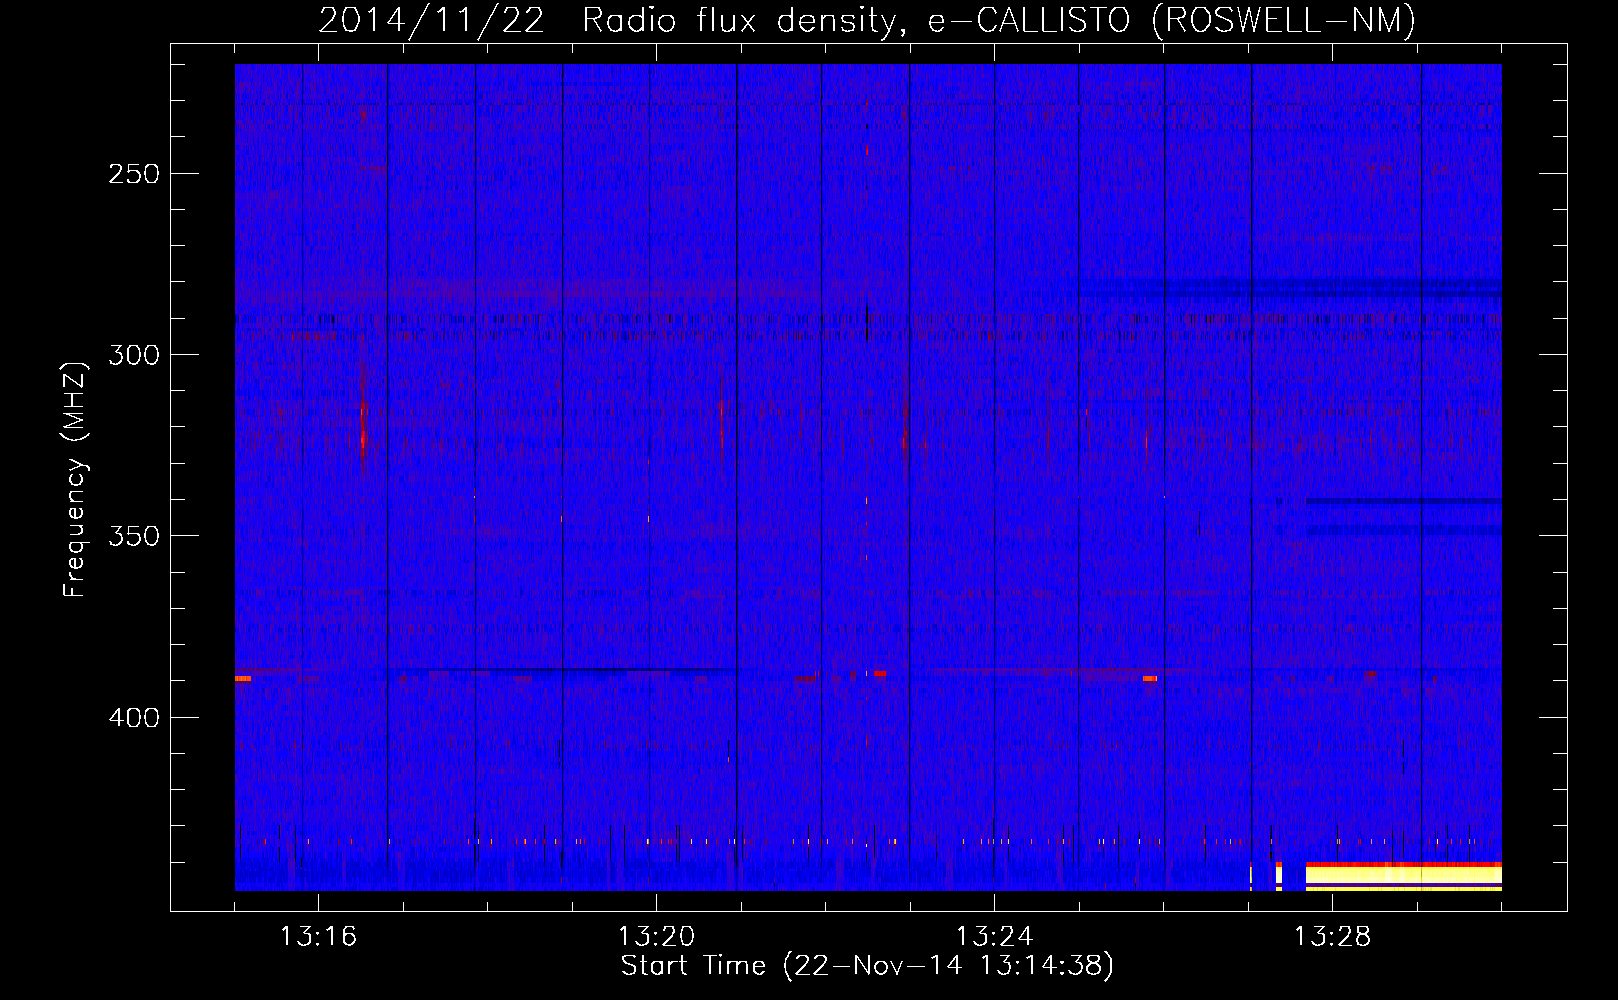1618x1000 pixels.
Task: Click the 350 frequency tick label
Action: pos(134,536)
